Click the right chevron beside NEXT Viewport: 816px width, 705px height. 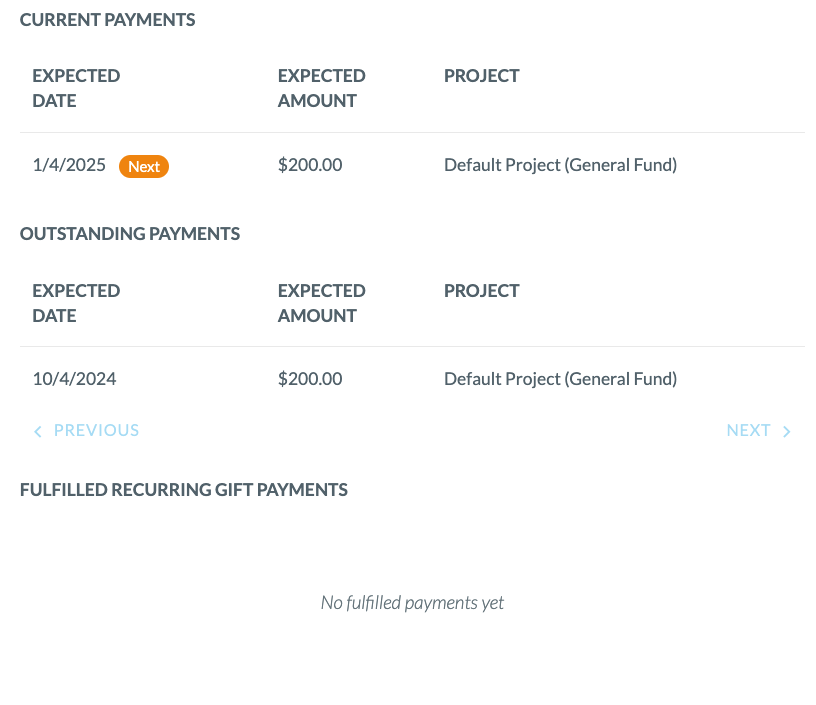(787, 431)
